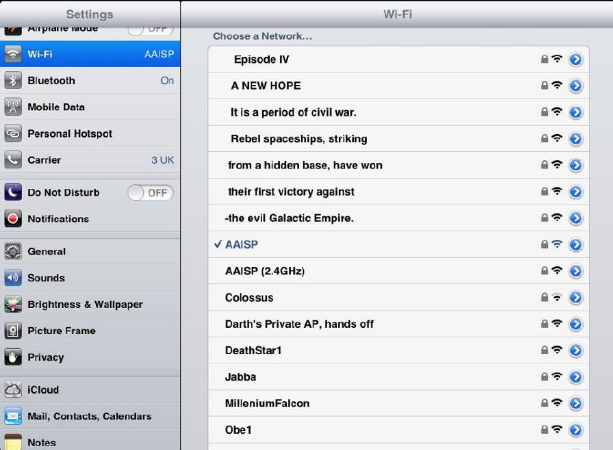
Task: Show details for the AAISP network
Action: tap(575, 244)
